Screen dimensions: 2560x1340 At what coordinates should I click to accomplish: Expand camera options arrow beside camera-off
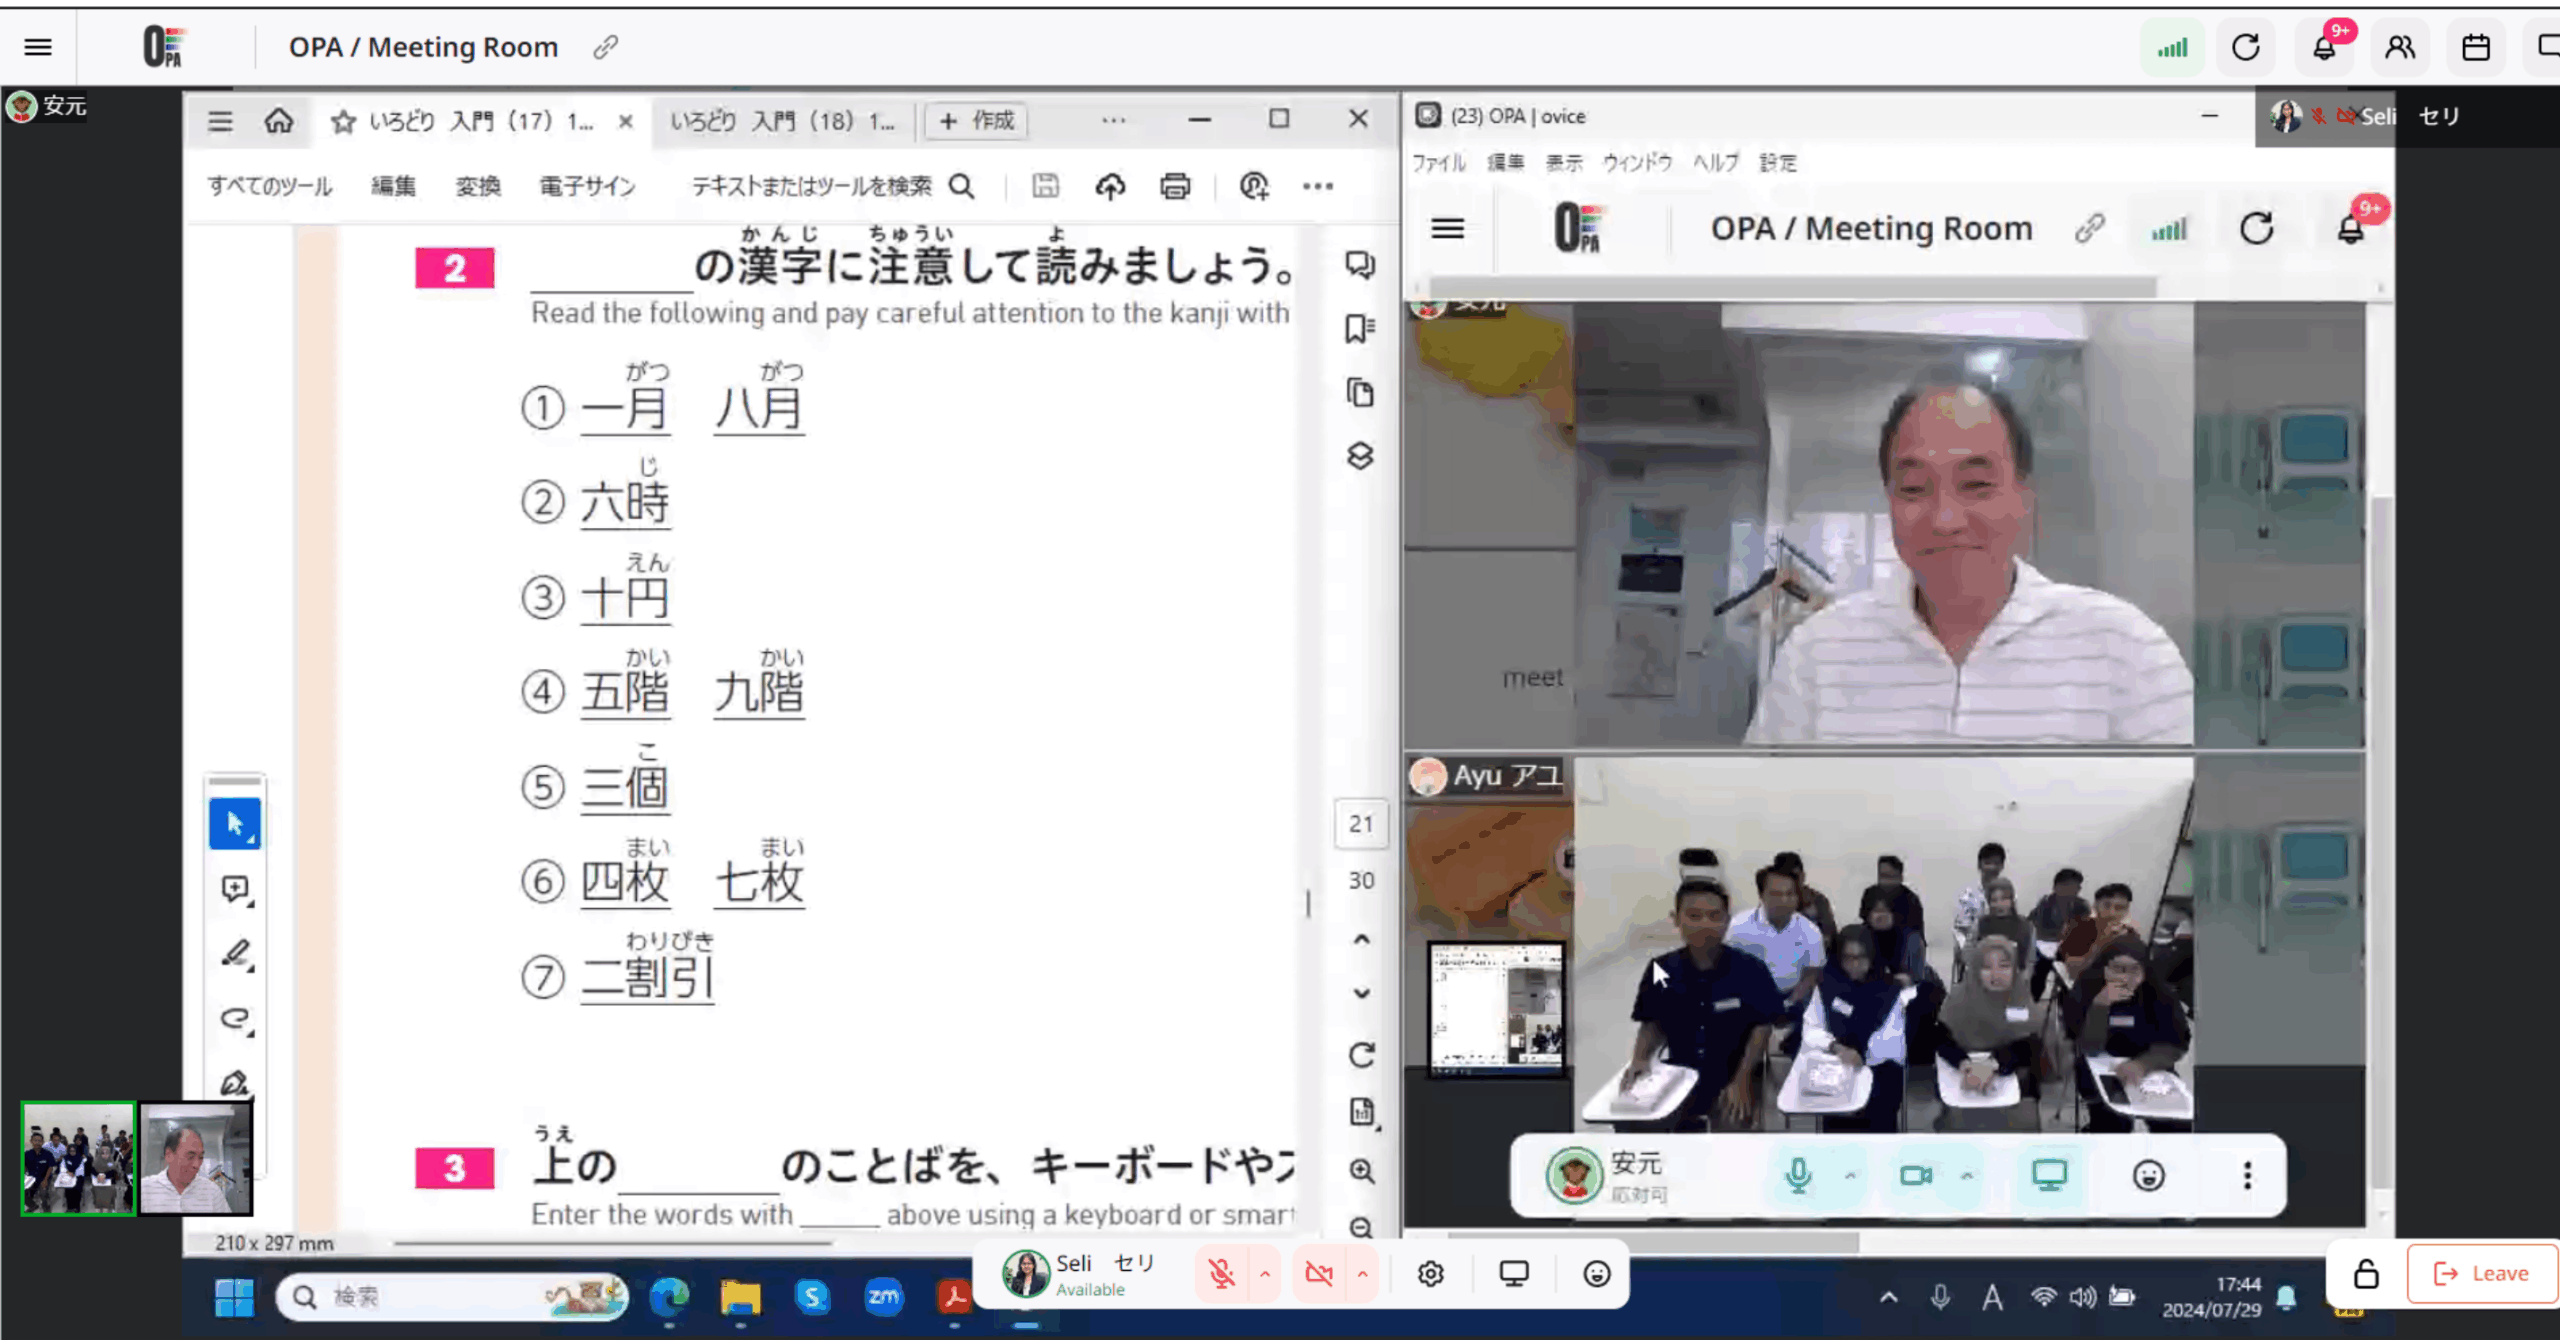click(x=1362, y=1273)
